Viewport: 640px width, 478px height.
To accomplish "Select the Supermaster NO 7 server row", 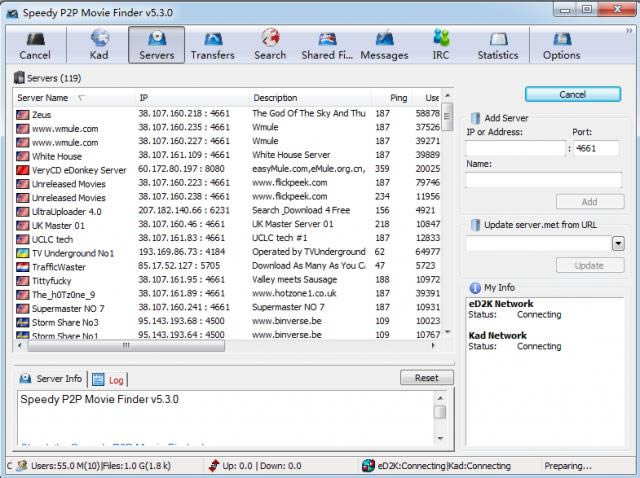I will pos(228,308).
